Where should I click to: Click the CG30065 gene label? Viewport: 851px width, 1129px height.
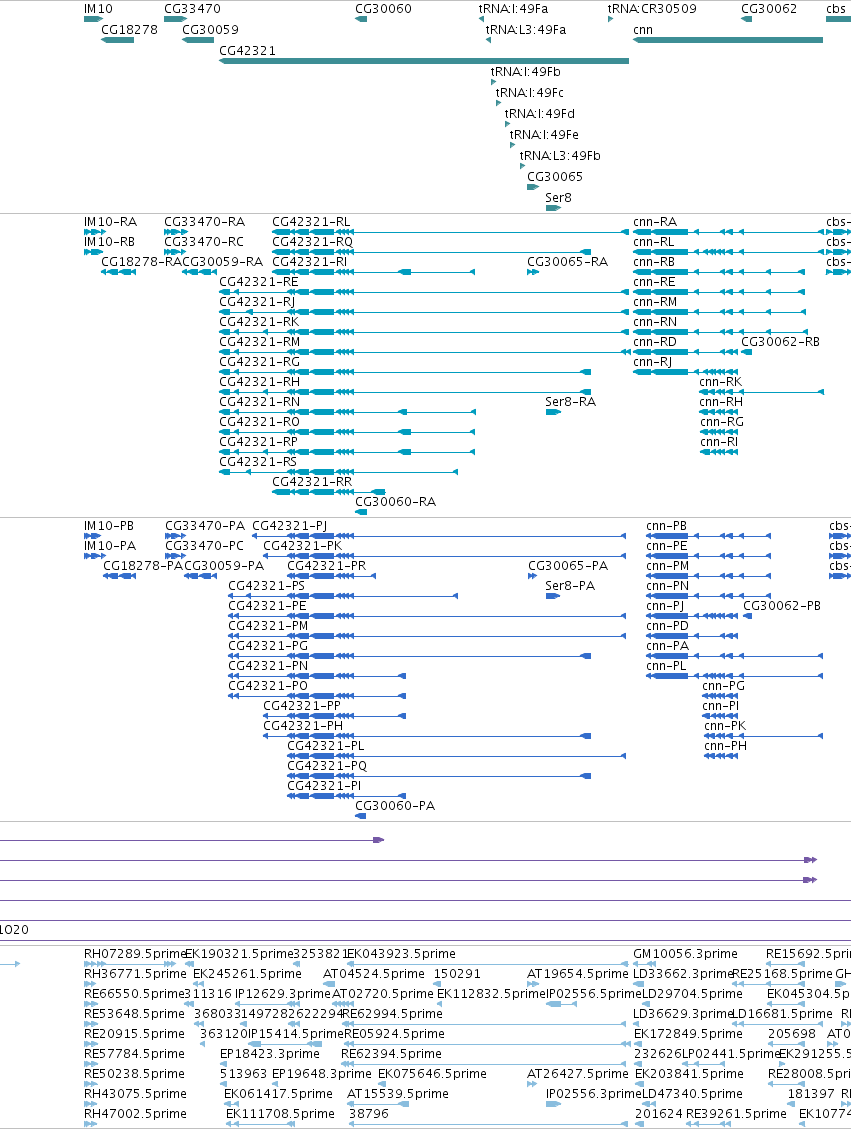coord(554,176)
